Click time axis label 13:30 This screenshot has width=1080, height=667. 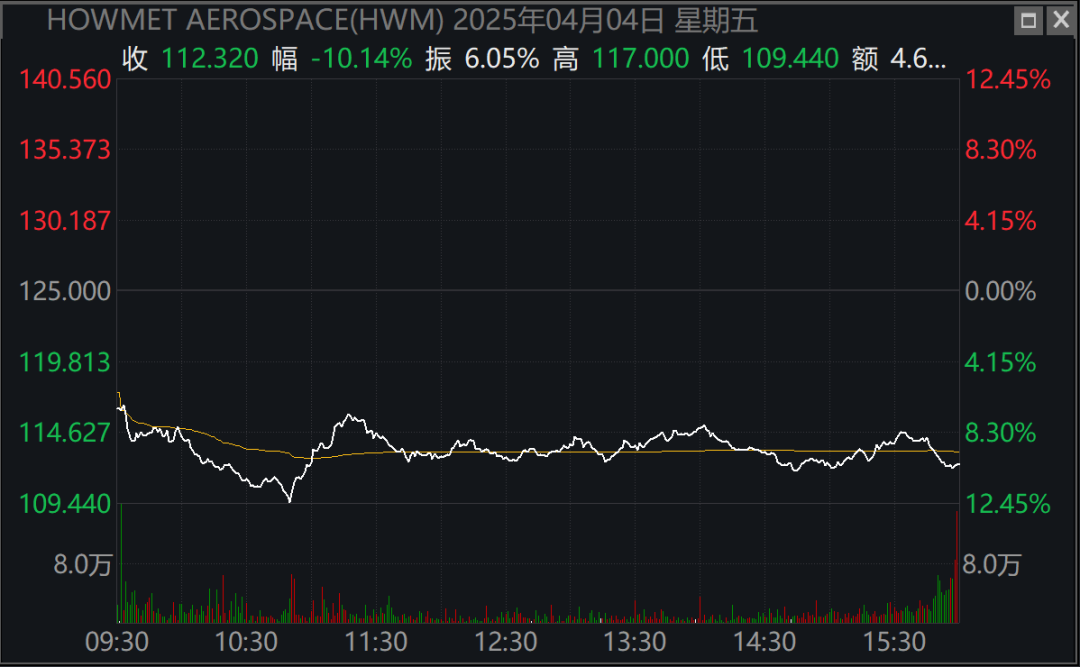(x=635, y=642)
